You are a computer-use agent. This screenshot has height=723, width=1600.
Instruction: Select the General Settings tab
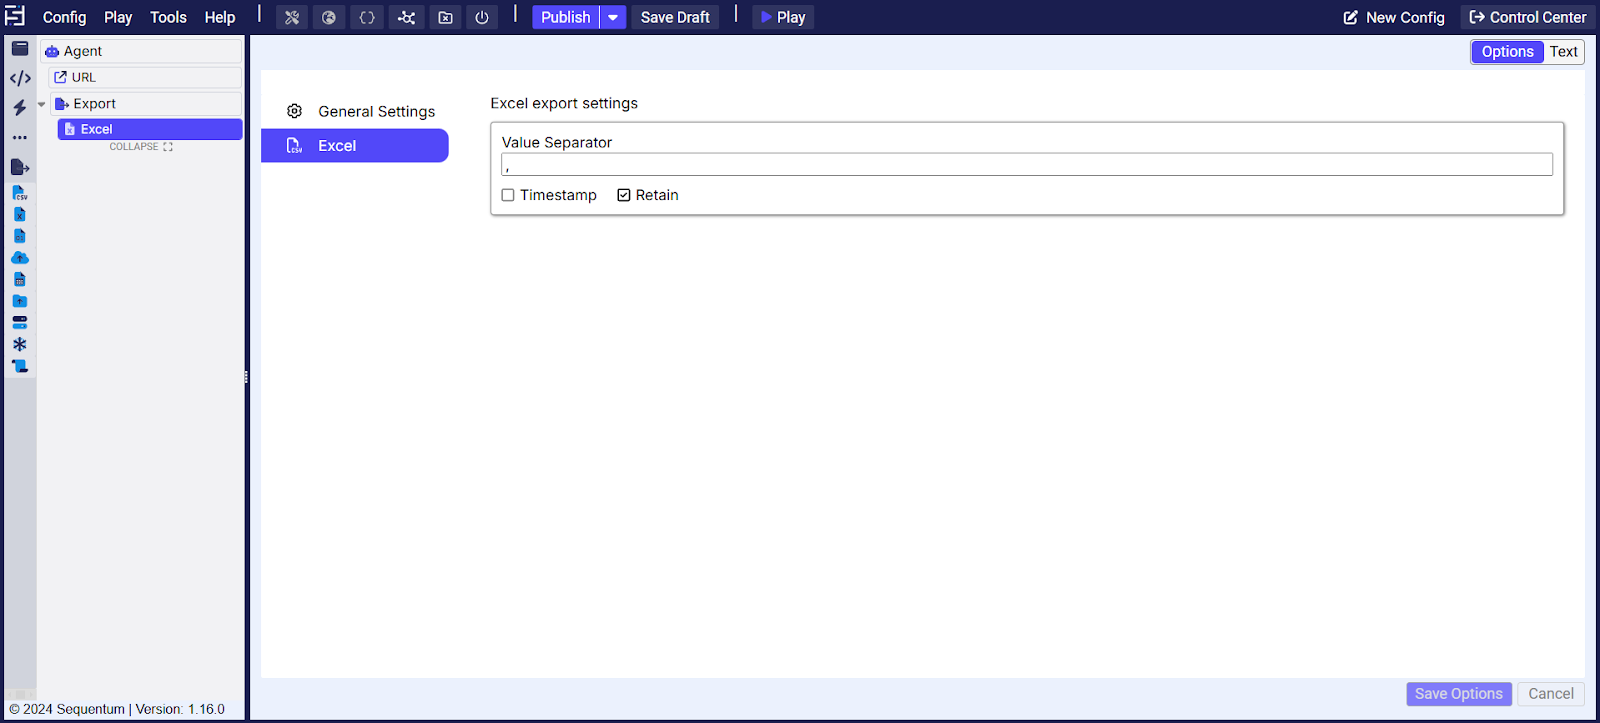(x=376, y=111)
